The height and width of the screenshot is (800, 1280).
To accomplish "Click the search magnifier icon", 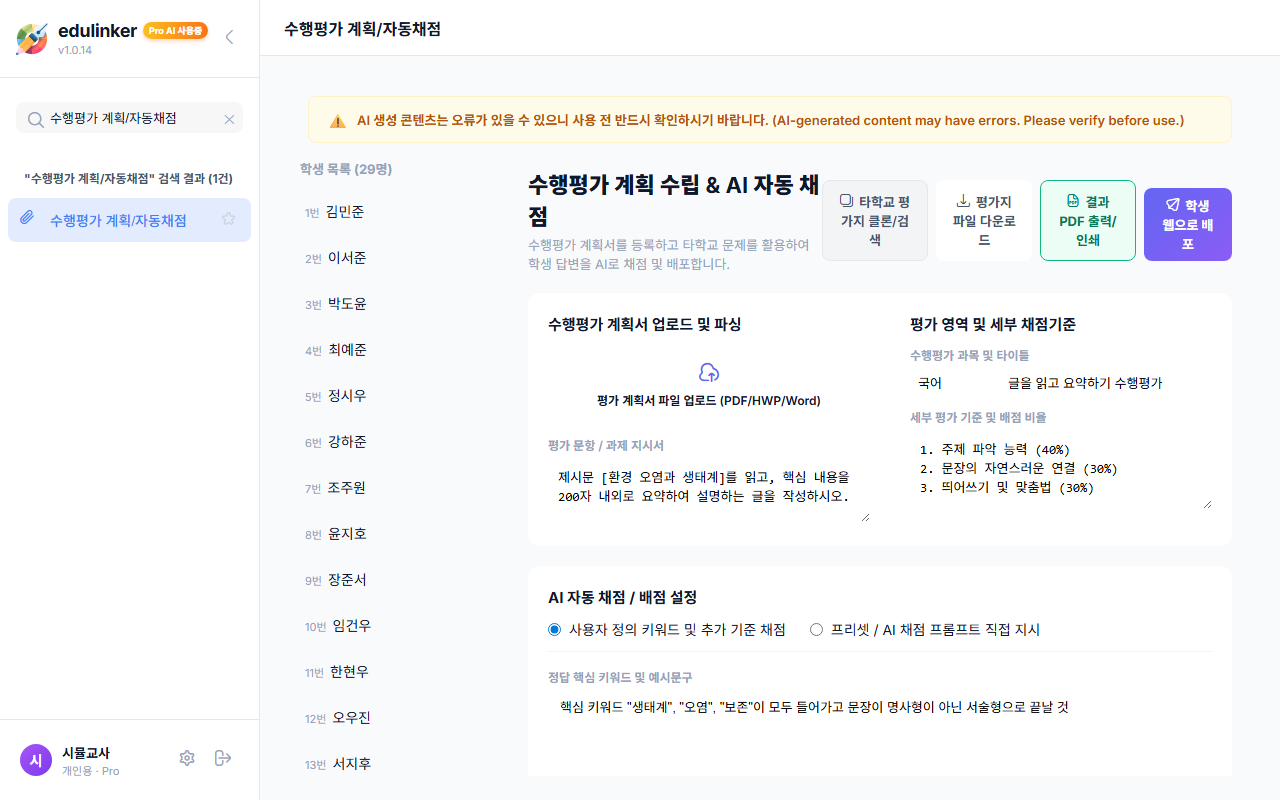I will (35, 119).
